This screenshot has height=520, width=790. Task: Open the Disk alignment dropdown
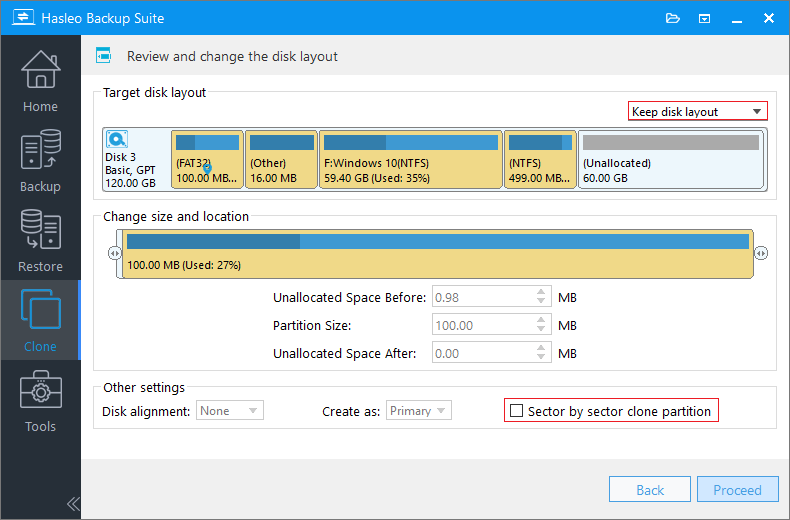click(x=230, y=411)
